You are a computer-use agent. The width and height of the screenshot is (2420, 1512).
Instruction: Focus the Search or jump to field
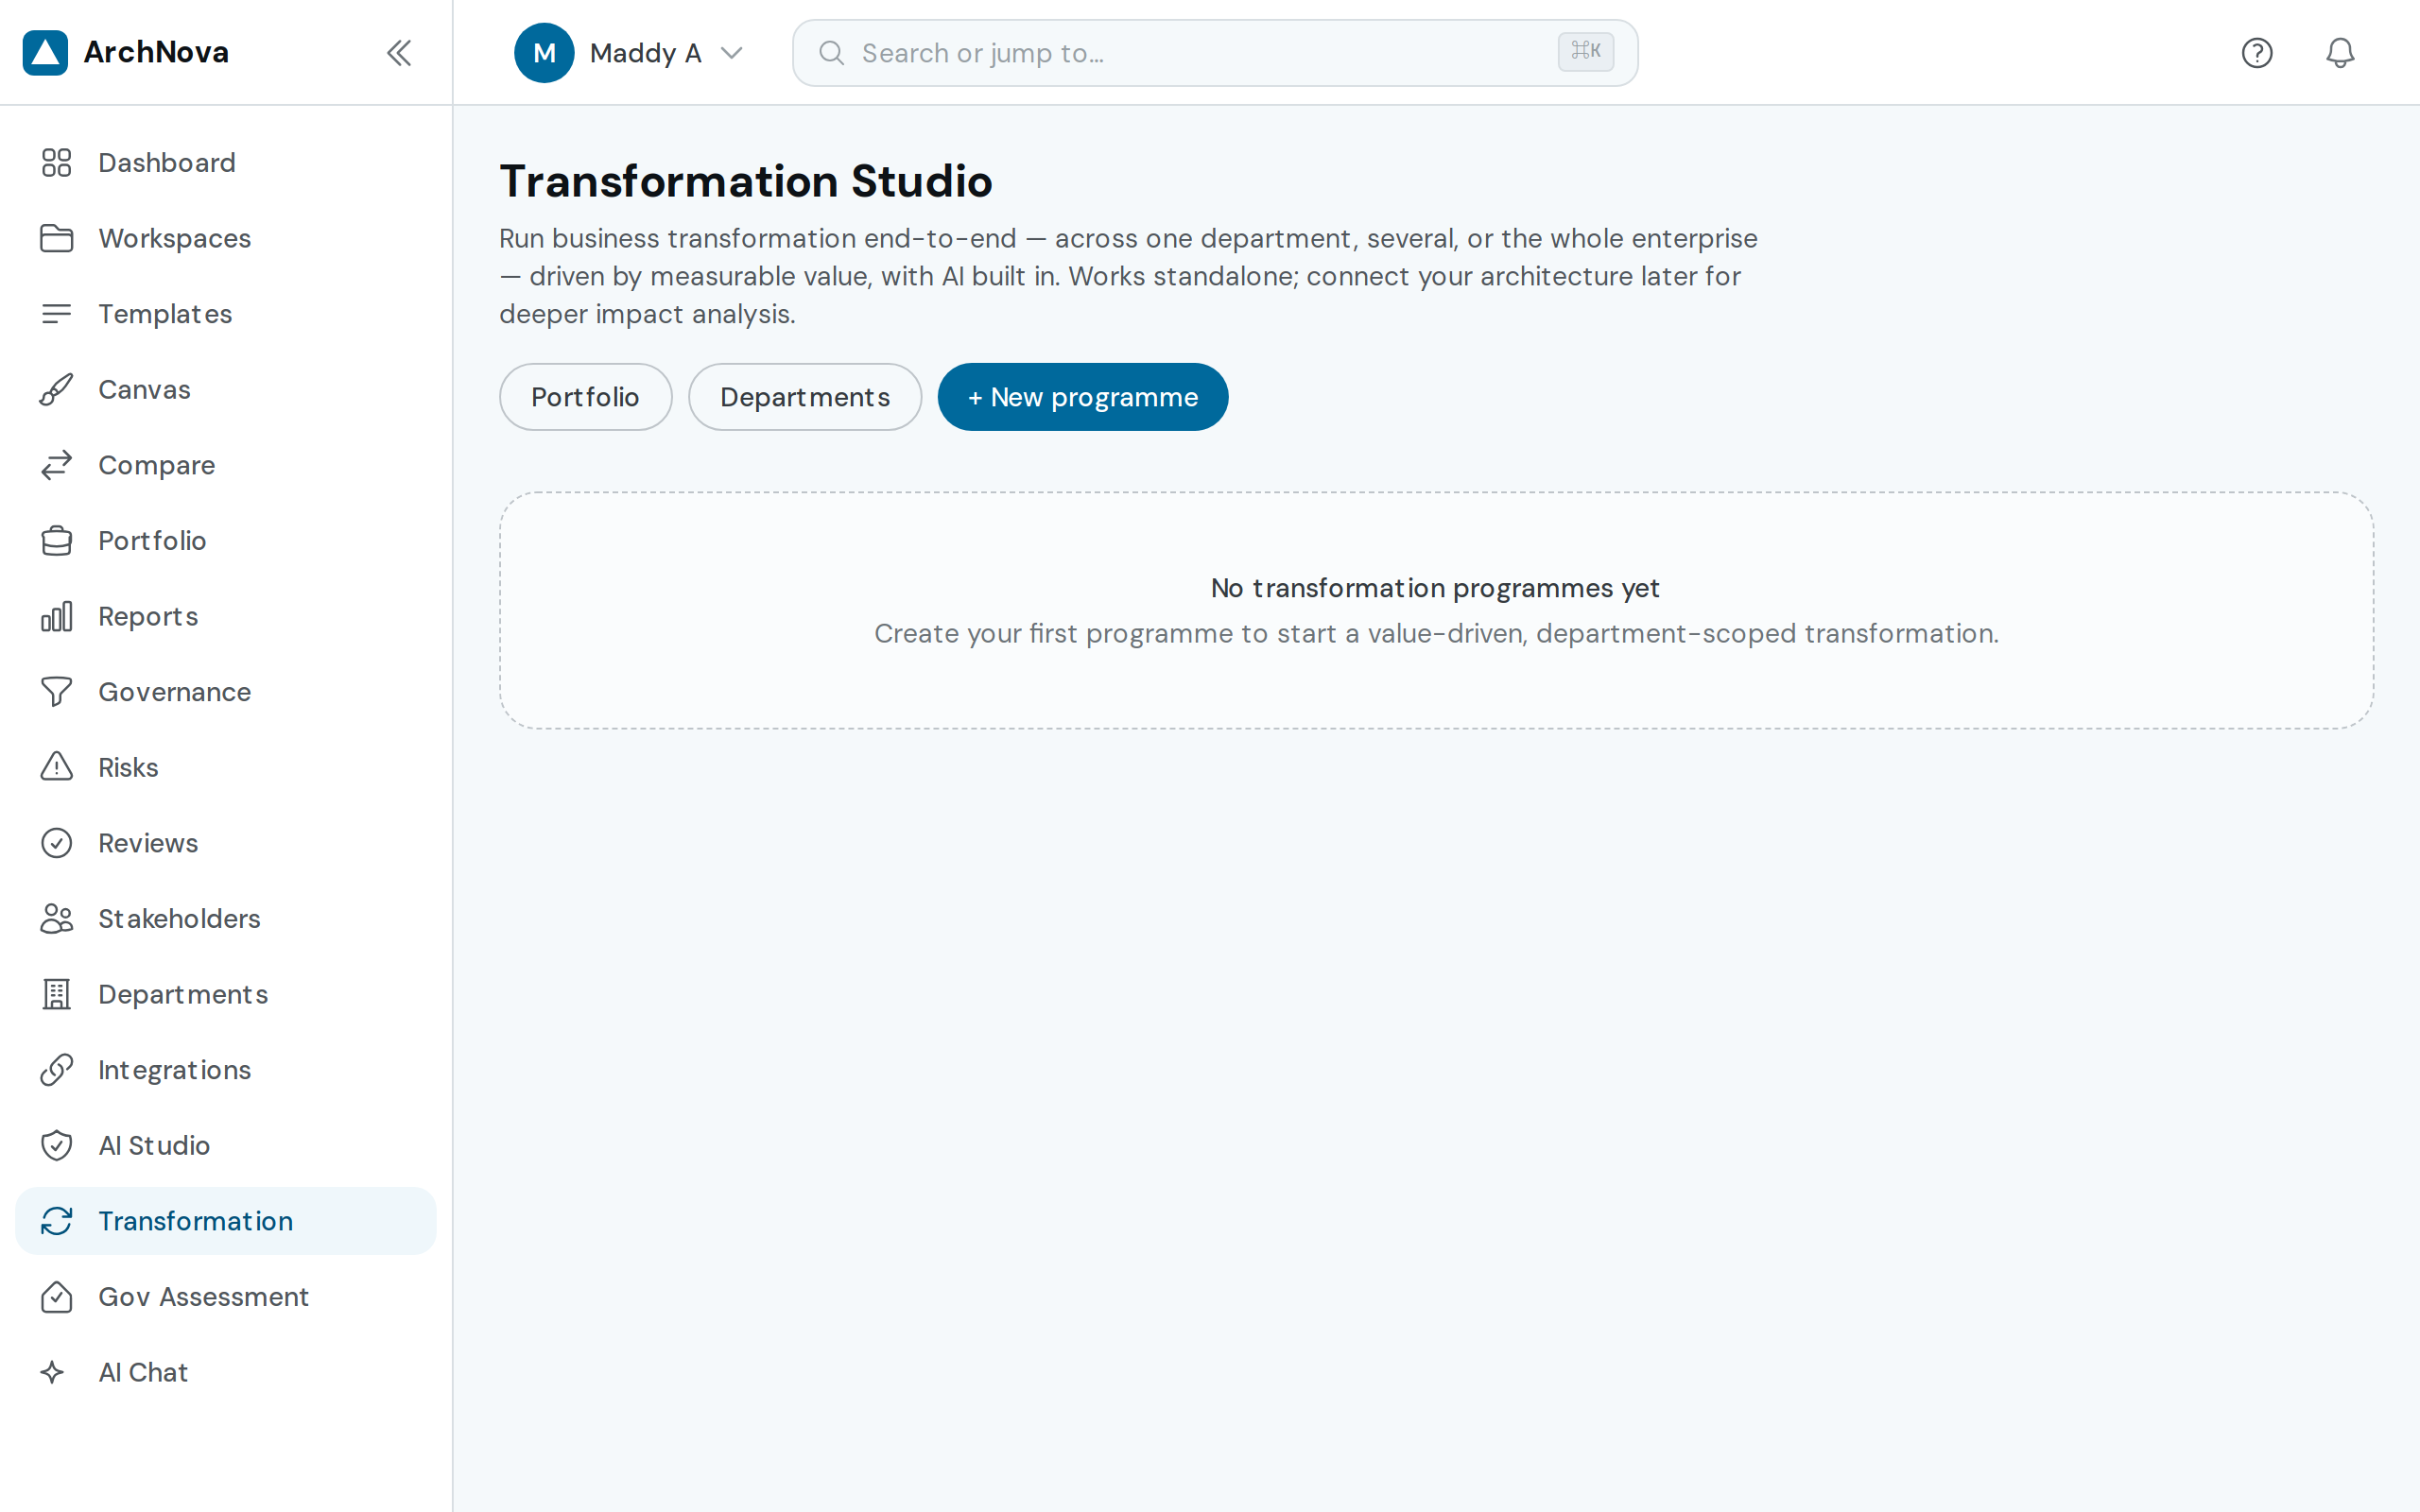(x=1215, y=53)
